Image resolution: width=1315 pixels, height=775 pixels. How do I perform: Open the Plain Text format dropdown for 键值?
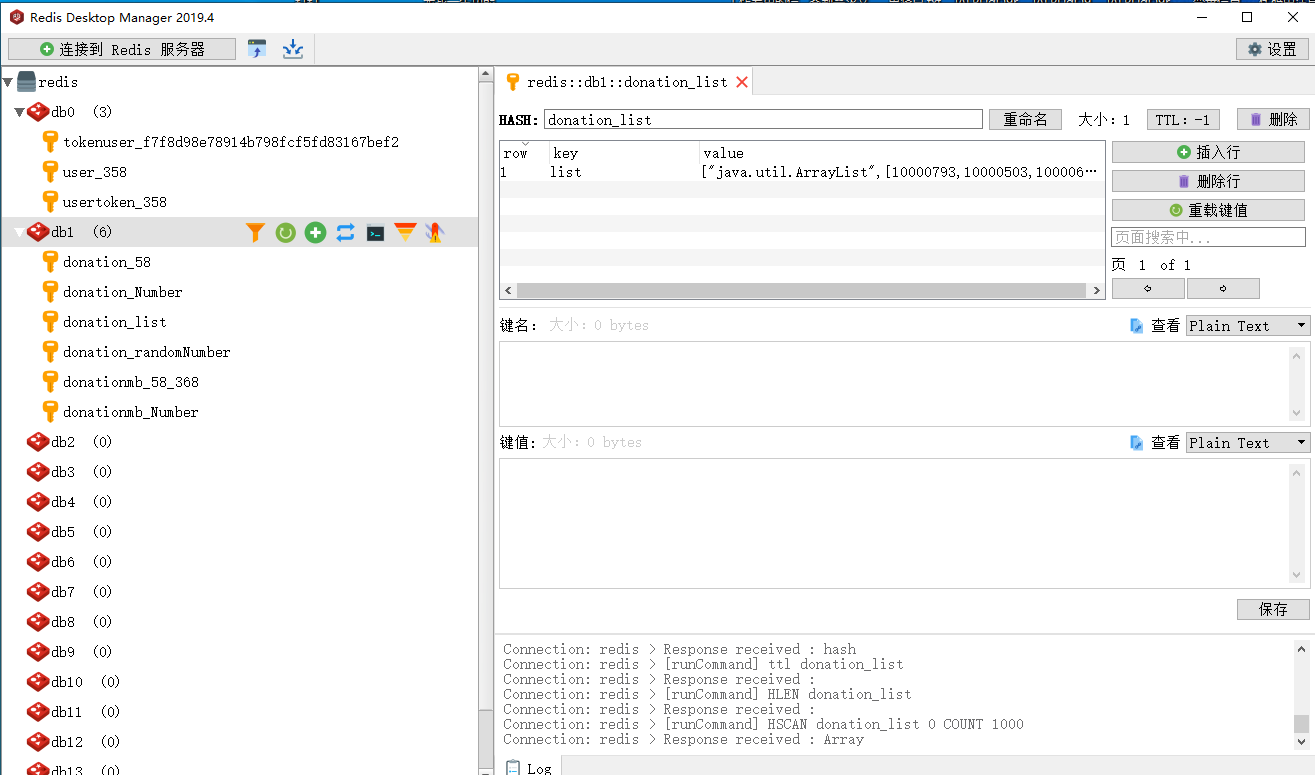(1247, 442)
